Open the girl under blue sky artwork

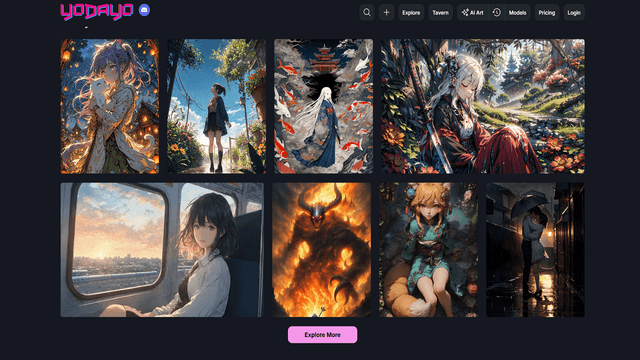(216, 106)
